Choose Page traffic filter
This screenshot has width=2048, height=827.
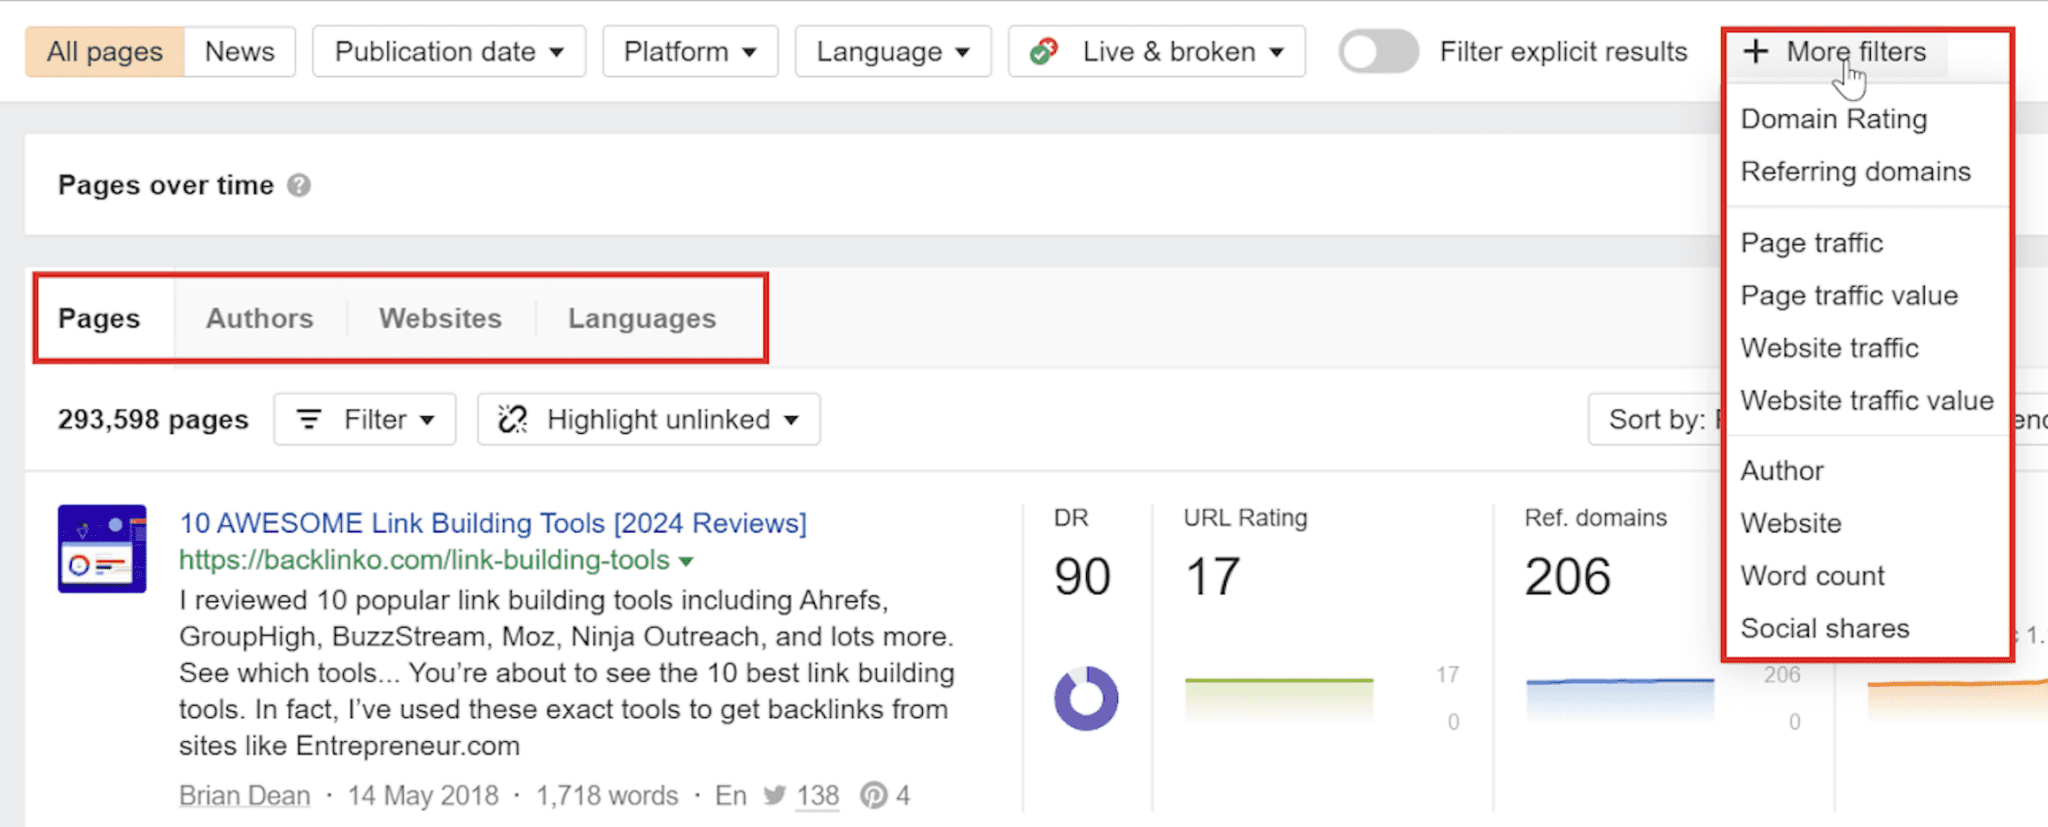pos(1812,243)
